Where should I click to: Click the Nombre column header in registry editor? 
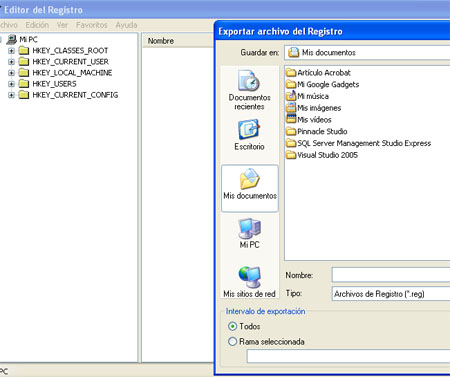click(x=178, y=41)
